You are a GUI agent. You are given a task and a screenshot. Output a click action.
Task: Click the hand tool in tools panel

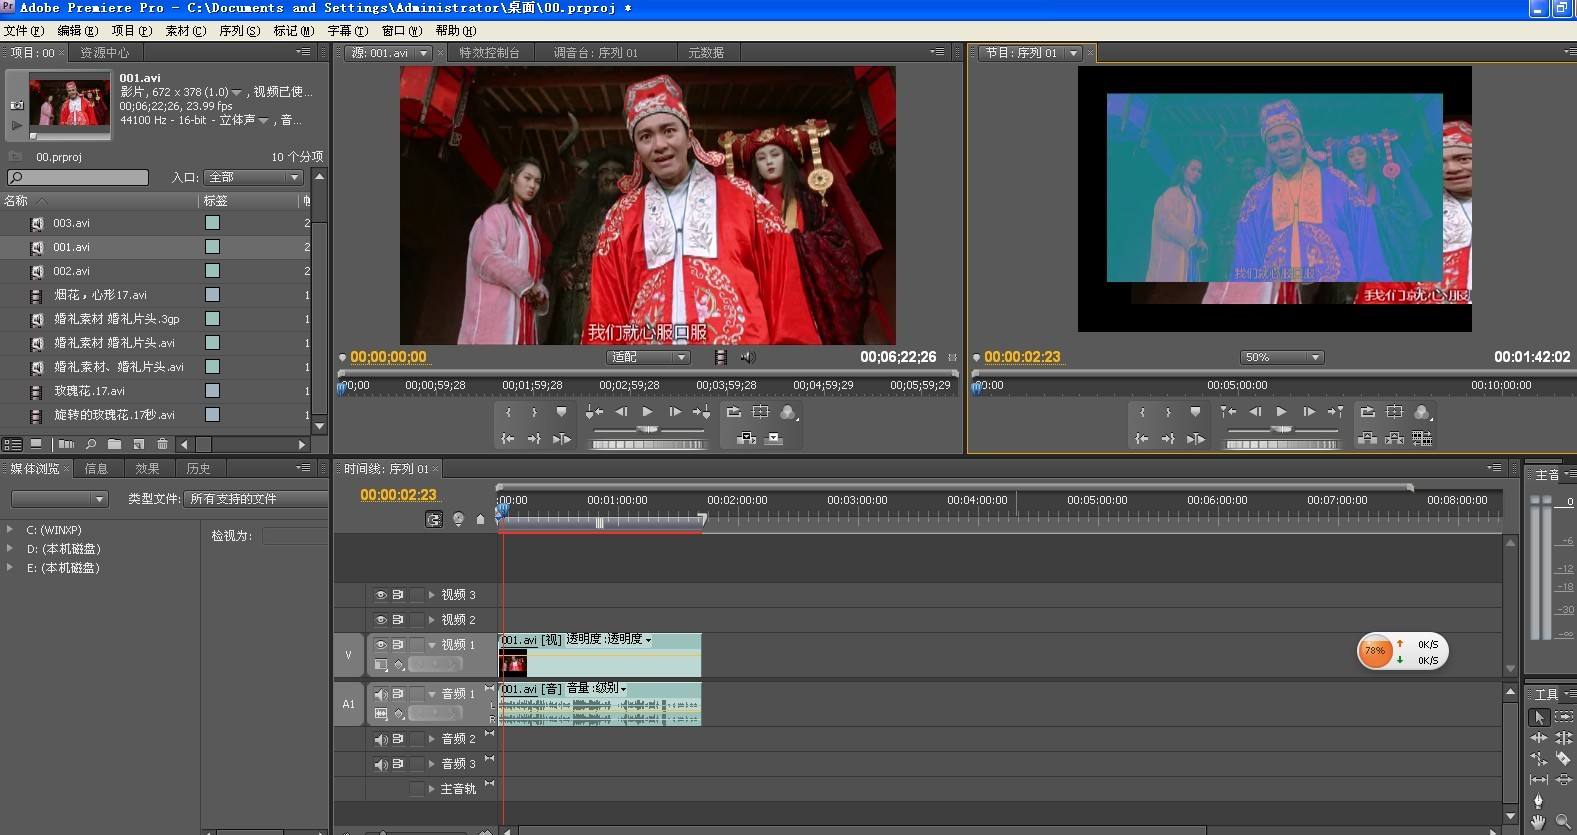(x=1539, y=822)
